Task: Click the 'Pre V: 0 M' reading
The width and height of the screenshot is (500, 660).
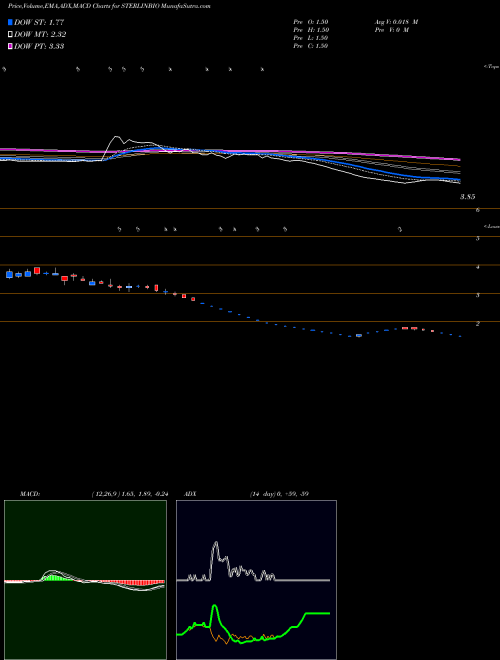Action: [391, 30]
